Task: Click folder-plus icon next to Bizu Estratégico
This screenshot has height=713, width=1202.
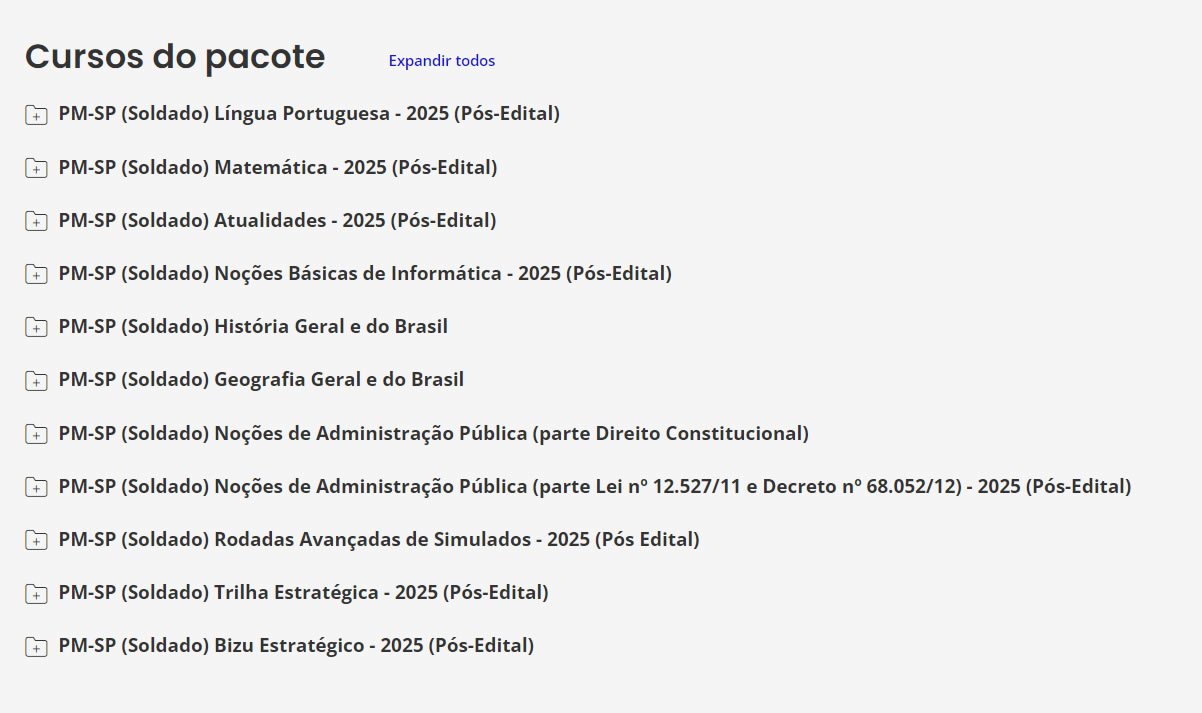Action: 36,646
